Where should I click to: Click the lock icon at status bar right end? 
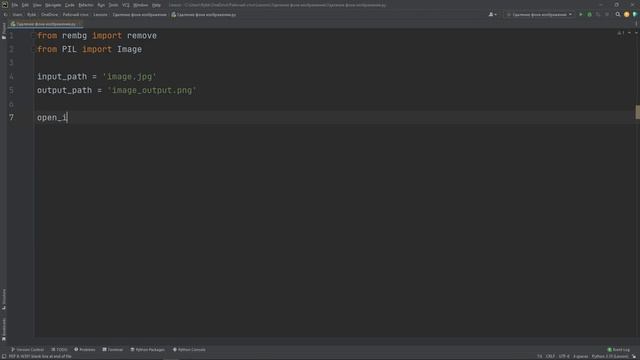635,356
